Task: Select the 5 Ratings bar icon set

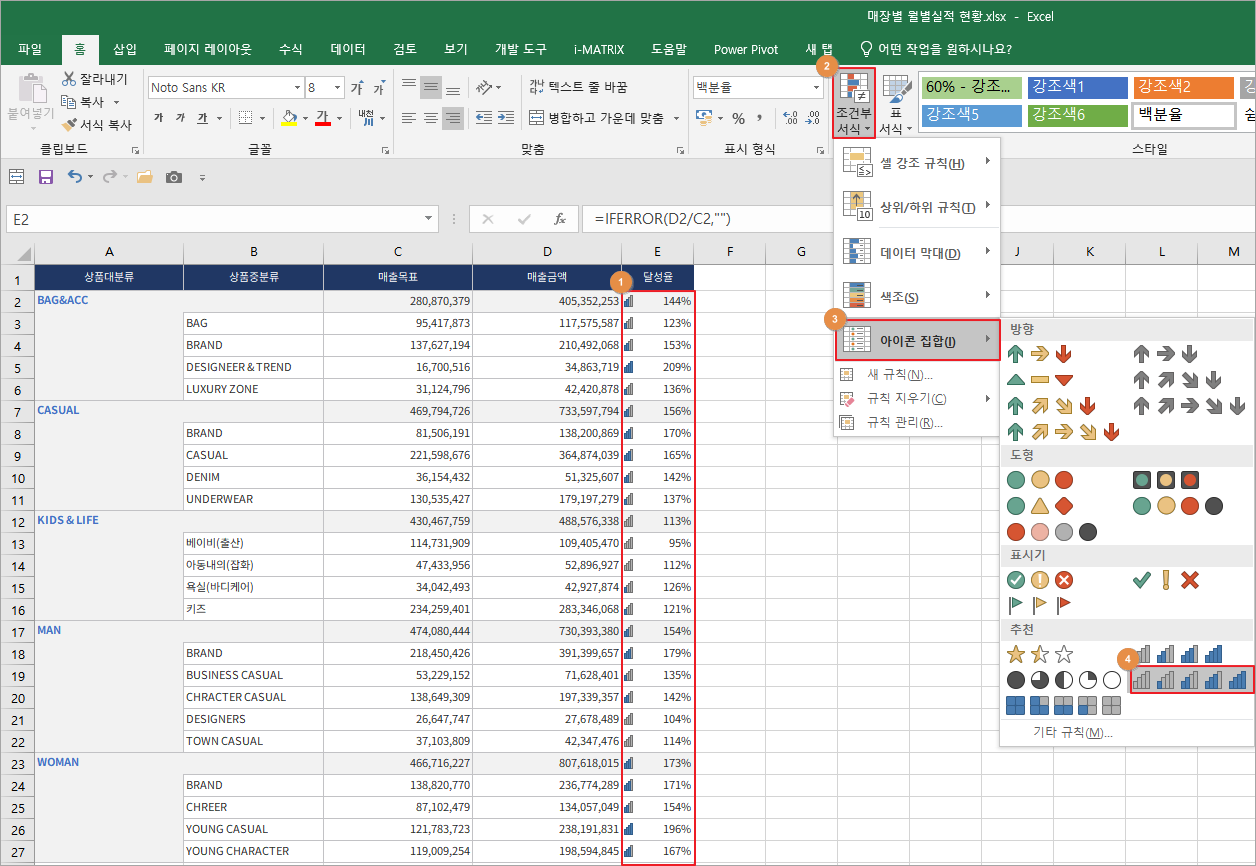Action: (1190, 680)
